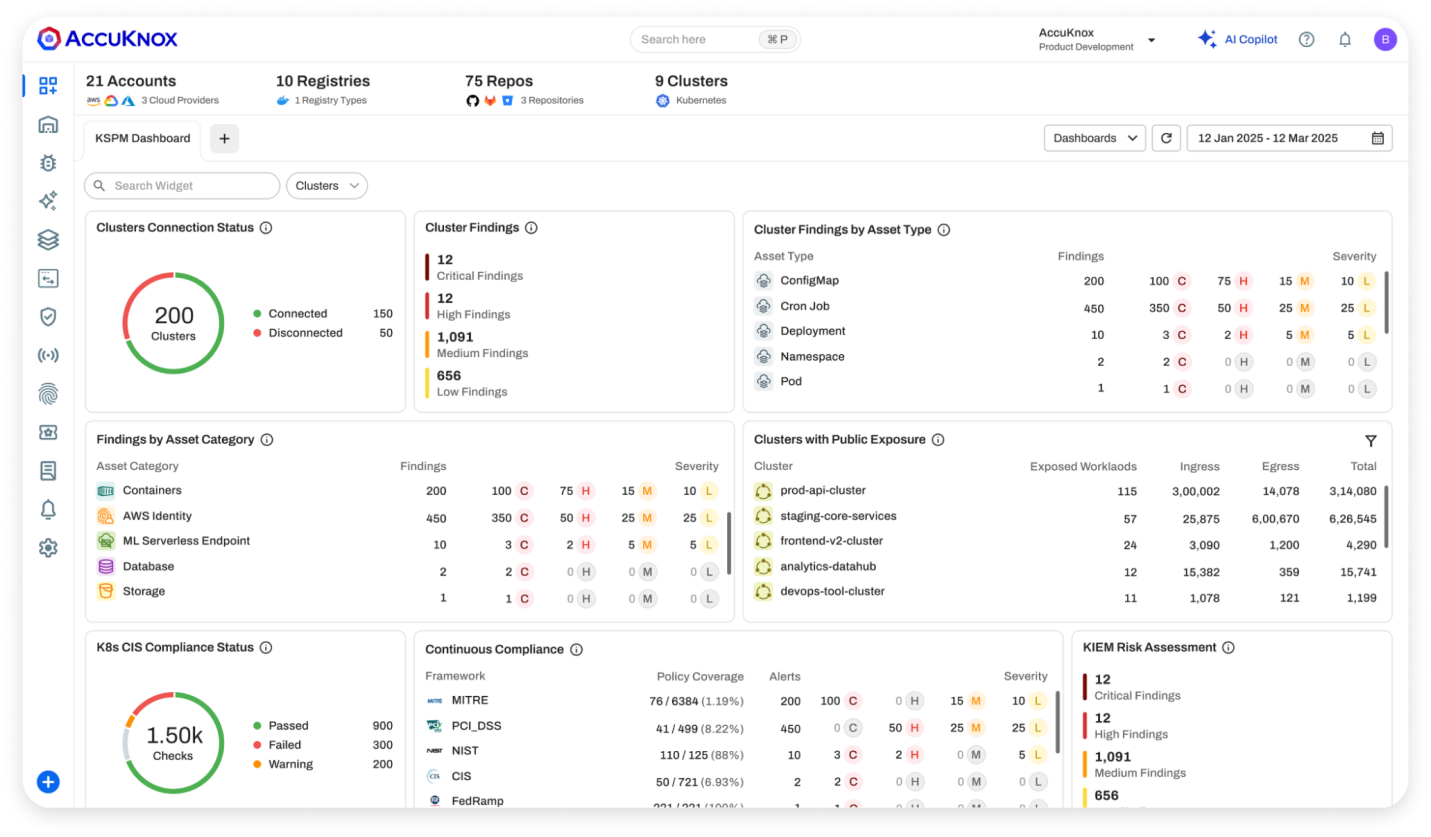Click the filter icon on Clusters with Public Exposure
The width and height of the screenshot is (1431, 837).
coord(1371,440)
